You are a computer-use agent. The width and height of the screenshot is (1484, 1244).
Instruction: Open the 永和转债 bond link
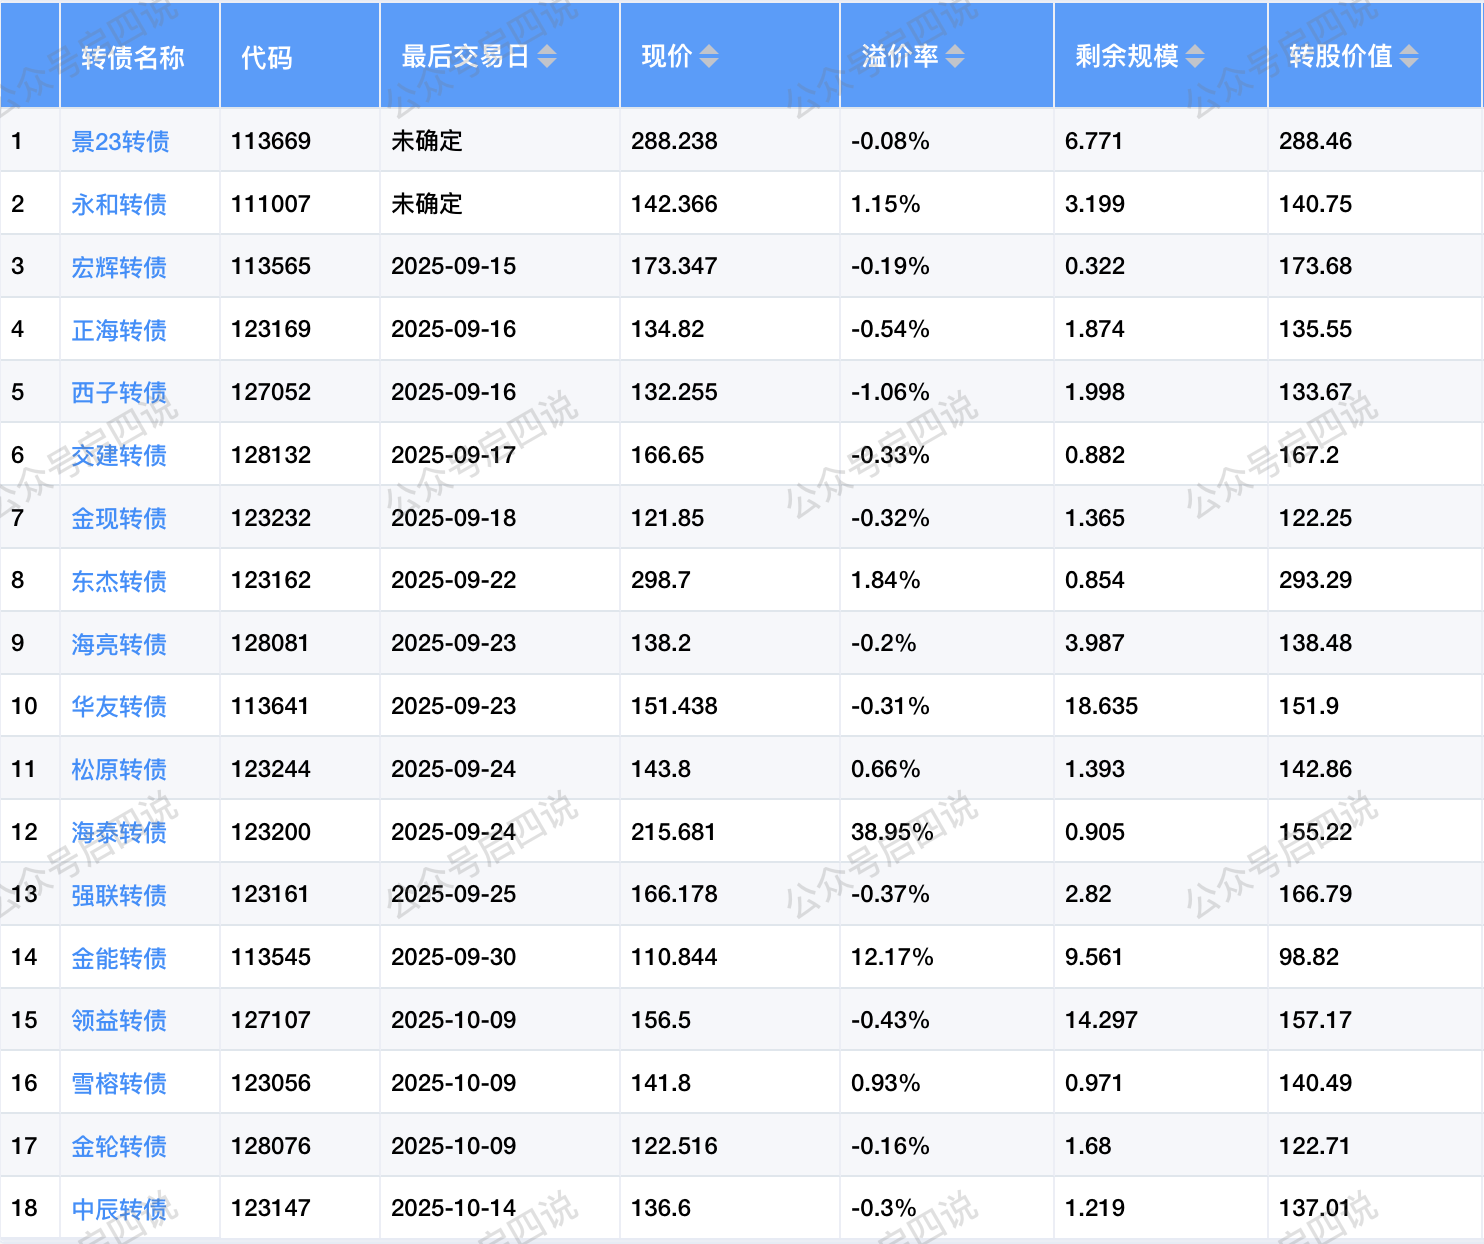[x=119, y=205]
